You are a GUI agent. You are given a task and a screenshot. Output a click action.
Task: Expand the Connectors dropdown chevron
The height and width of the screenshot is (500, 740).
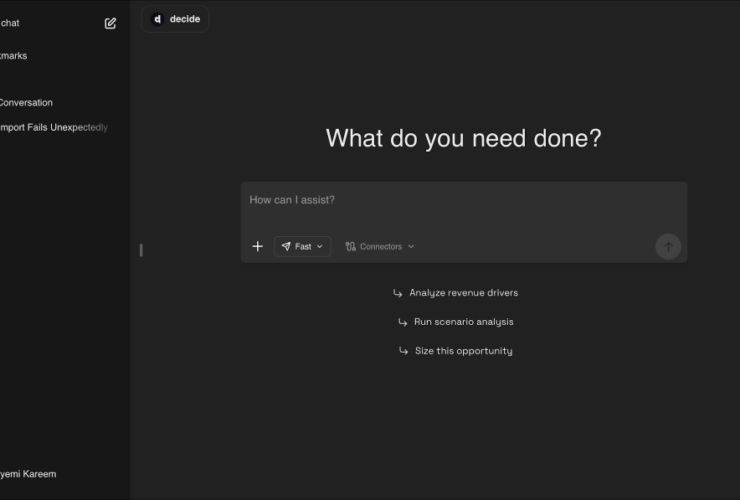[x=411, y=246]
